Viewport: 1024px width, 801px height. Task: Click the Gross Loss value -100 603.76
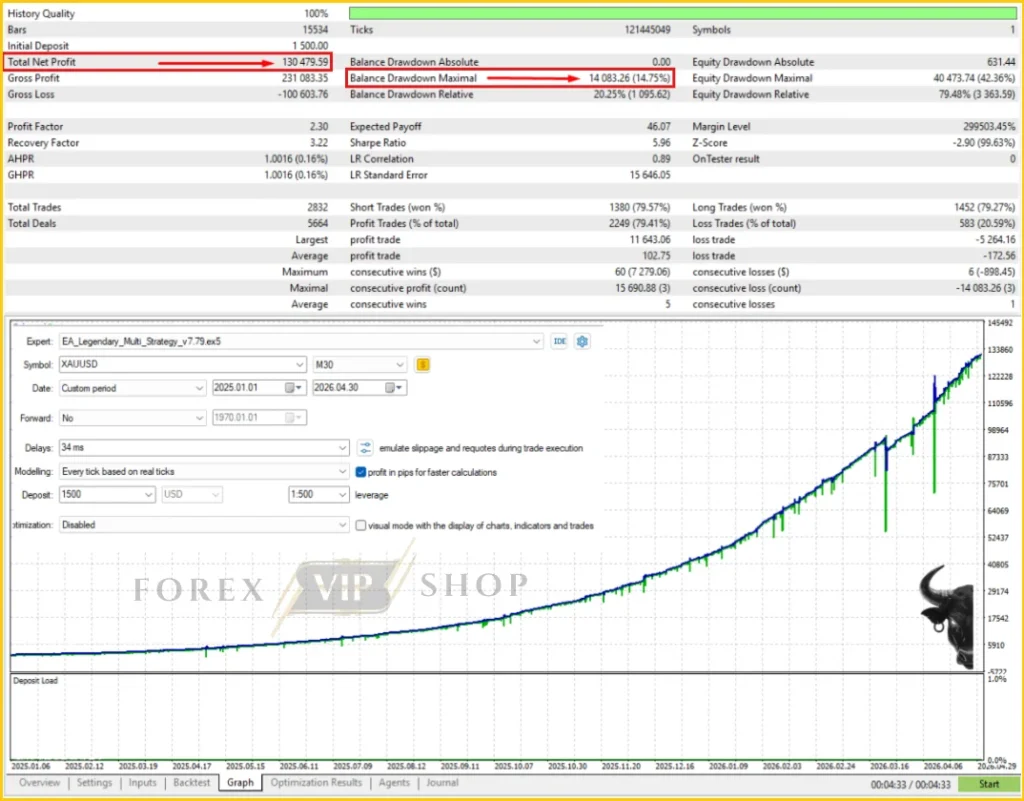tap(303, 94)
